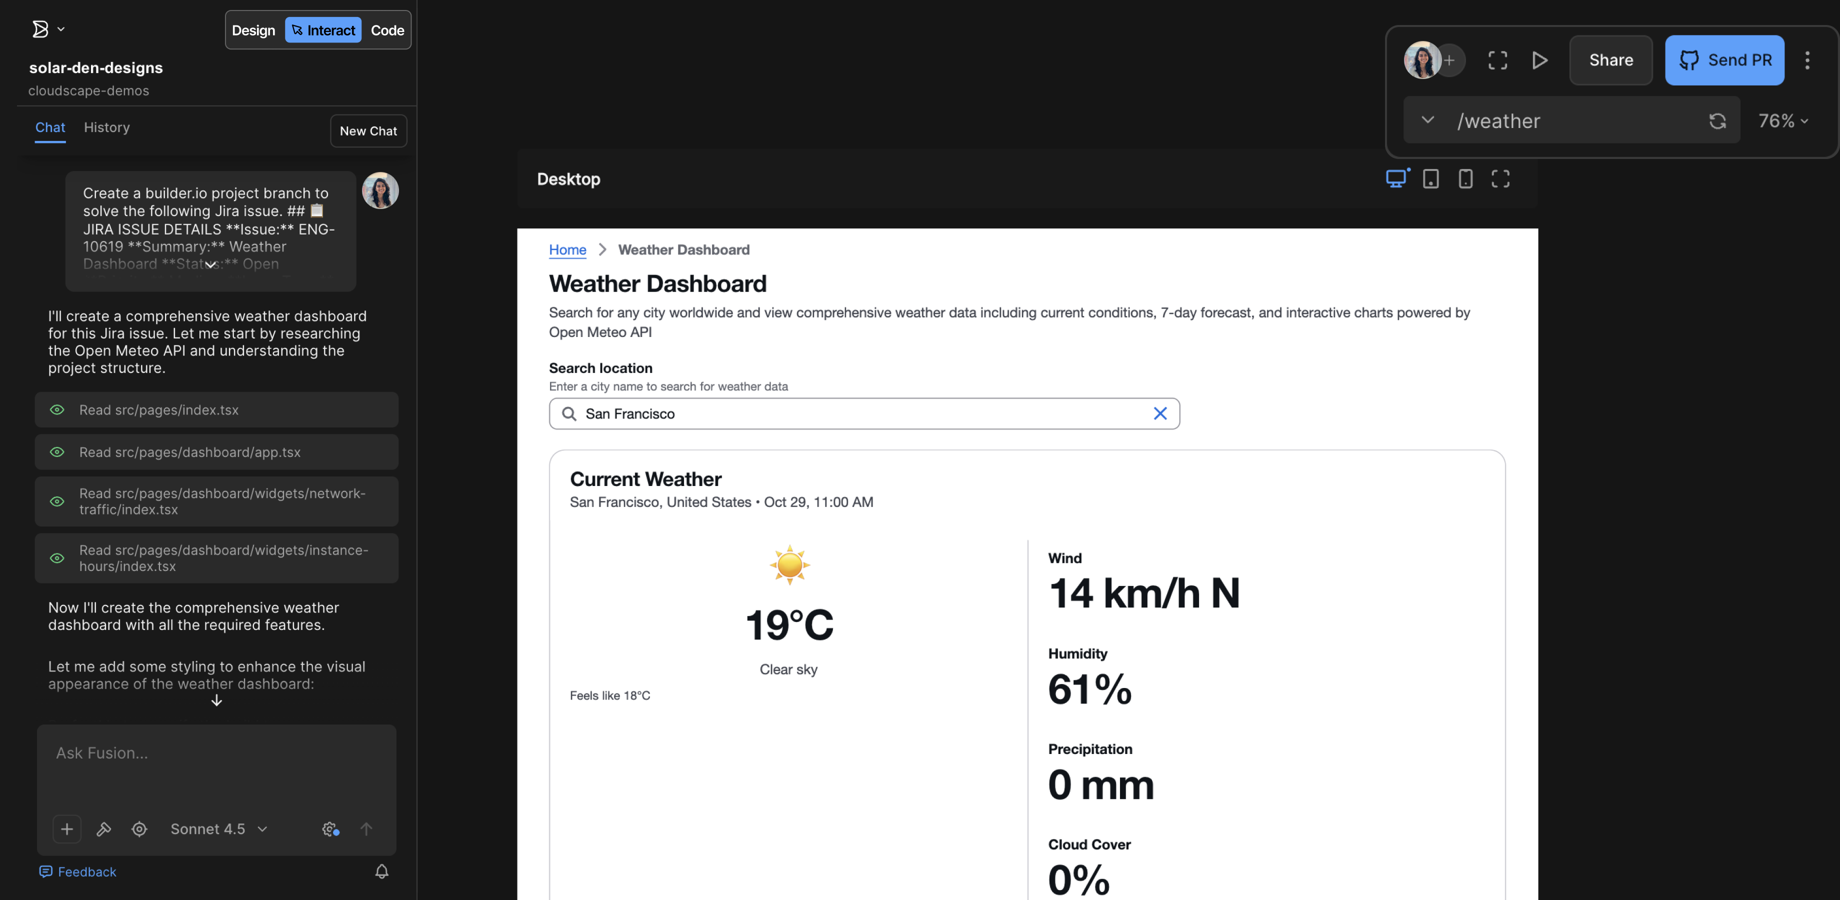This screenshot has height=900, width=1840.
Task: Refresh the /weather preview page
Action: 1717,120
